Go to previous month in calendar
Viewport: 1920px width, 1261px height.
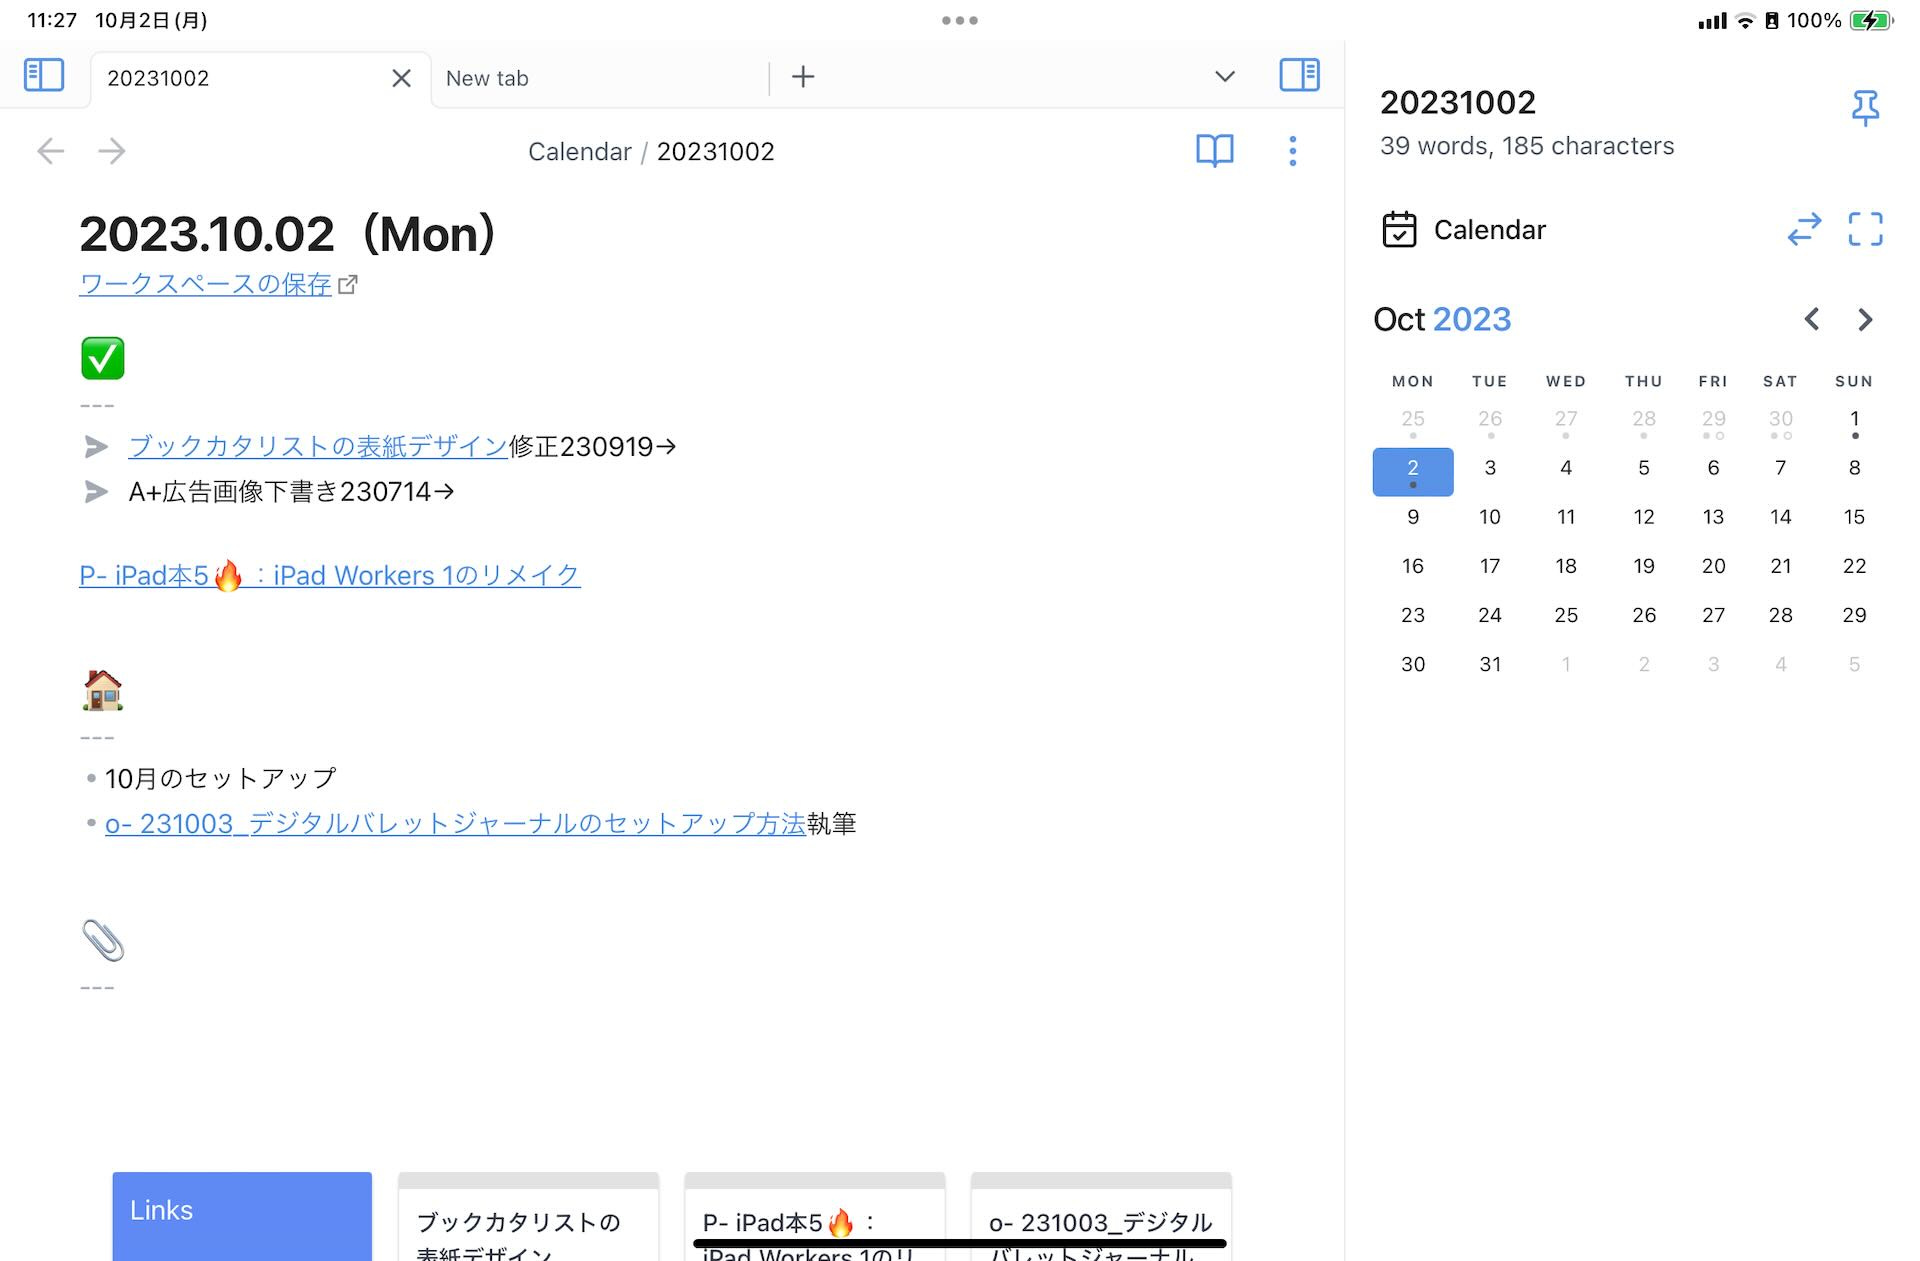[x=1811, y=320]
